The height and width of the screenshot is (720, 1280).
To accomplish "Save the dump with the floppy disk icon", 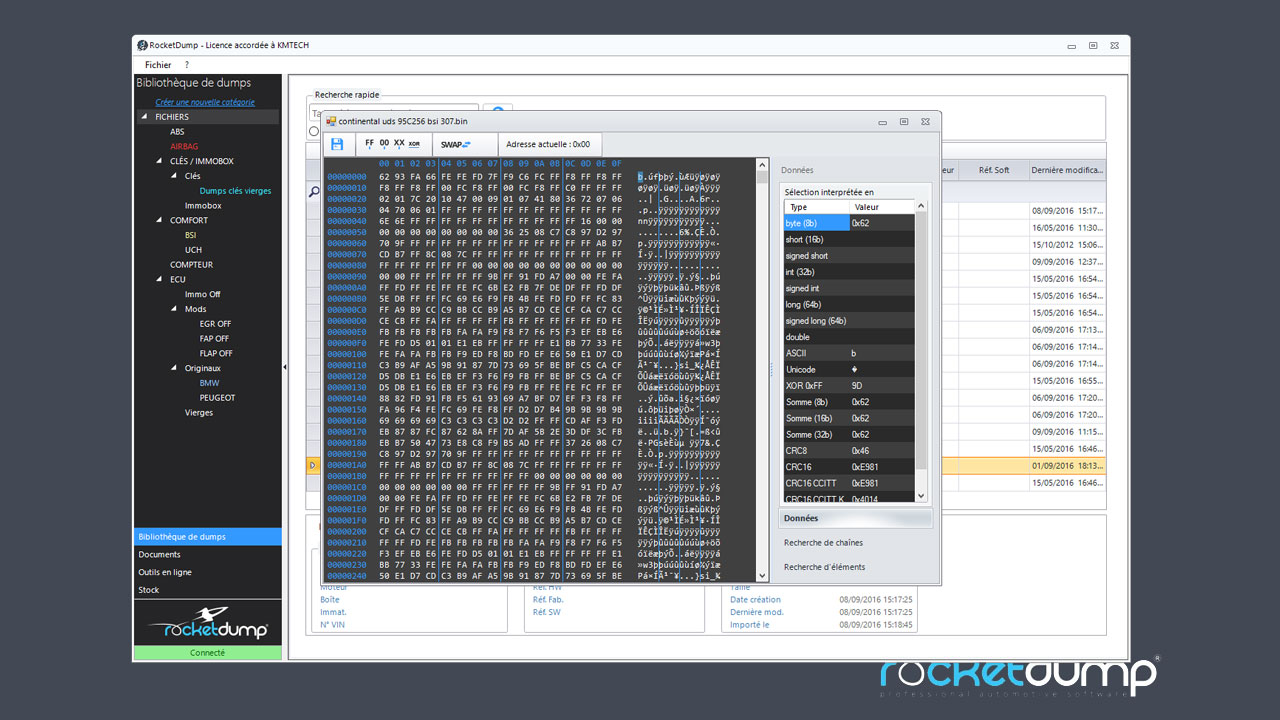I will click(337, 144).
